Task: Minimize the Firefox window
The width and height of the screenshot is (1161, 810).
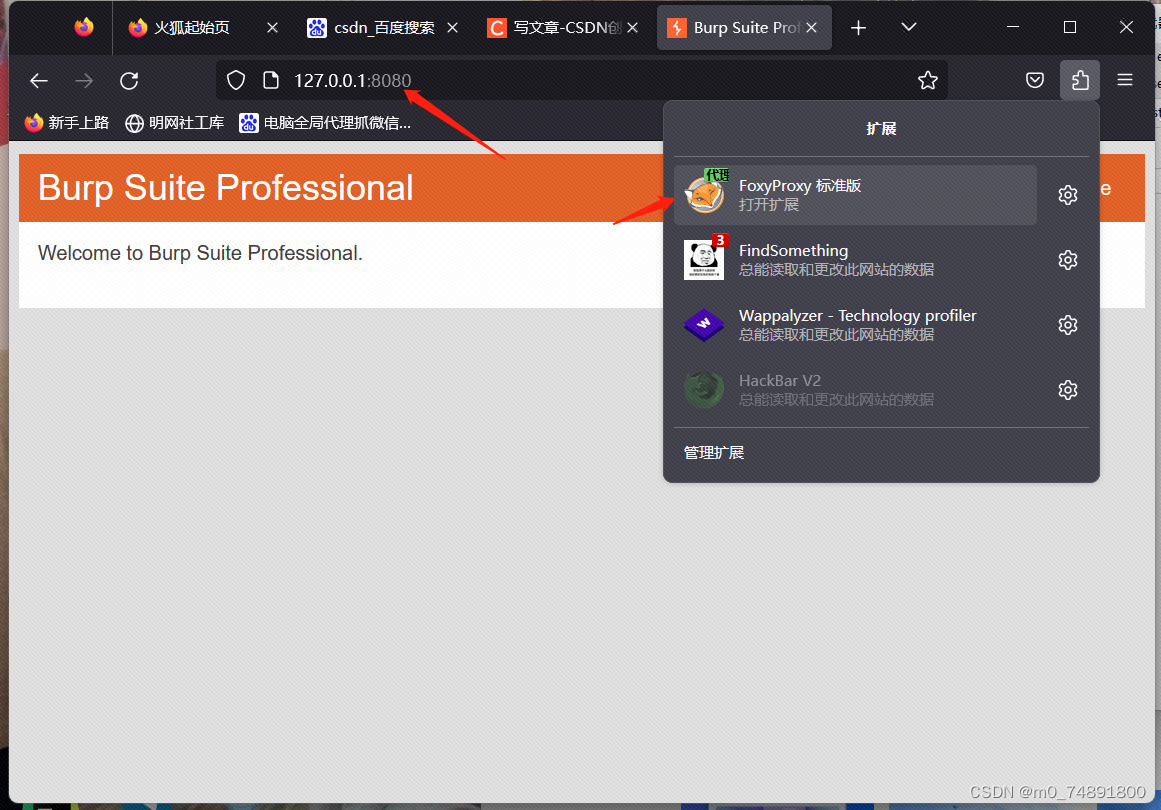Action: point(1013,27)
